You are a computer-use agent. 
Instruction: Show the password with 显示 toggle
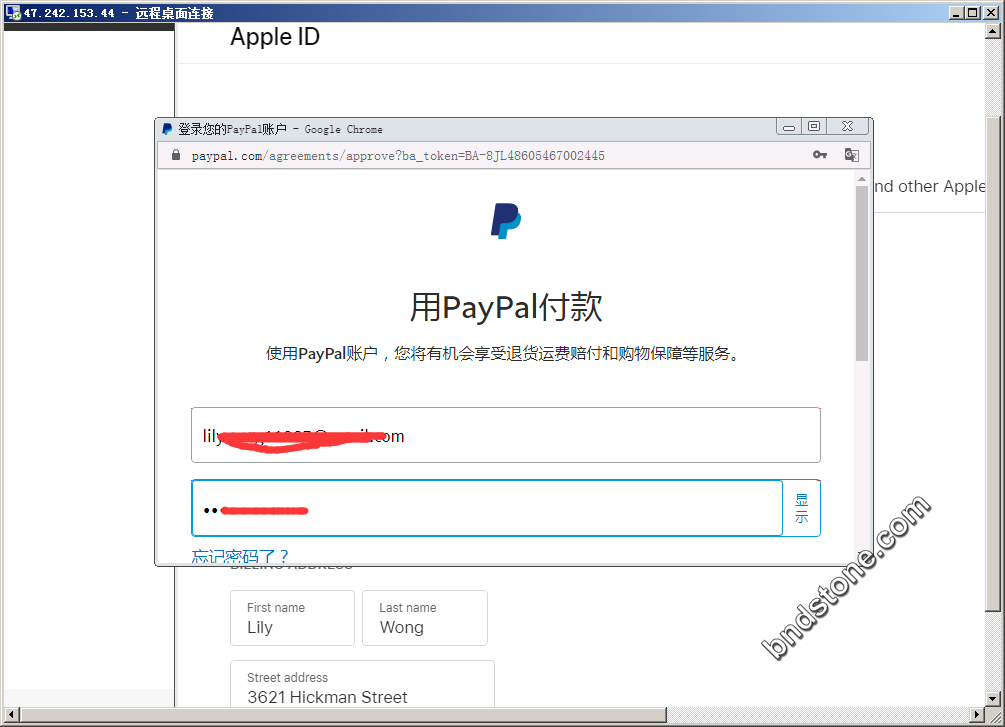click(801, 508)
